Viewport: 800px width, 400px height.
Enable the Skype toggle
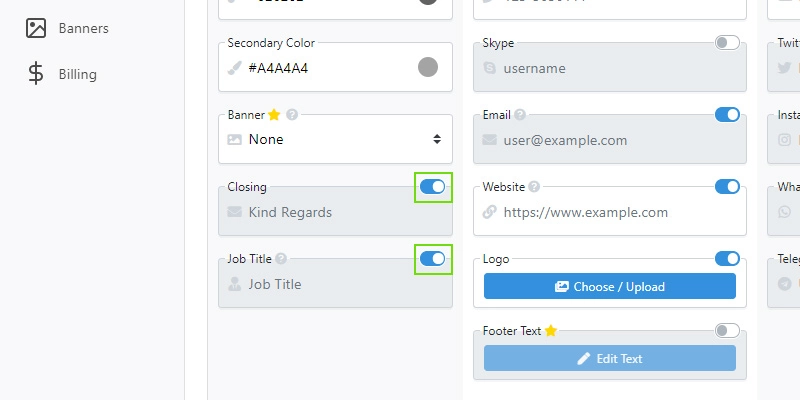click(727, 43)
